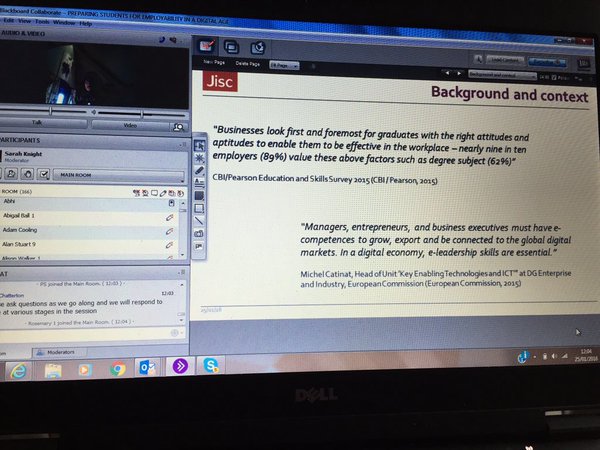Click the raise hand button
The image size is (600, 450).
pos(28,174)
